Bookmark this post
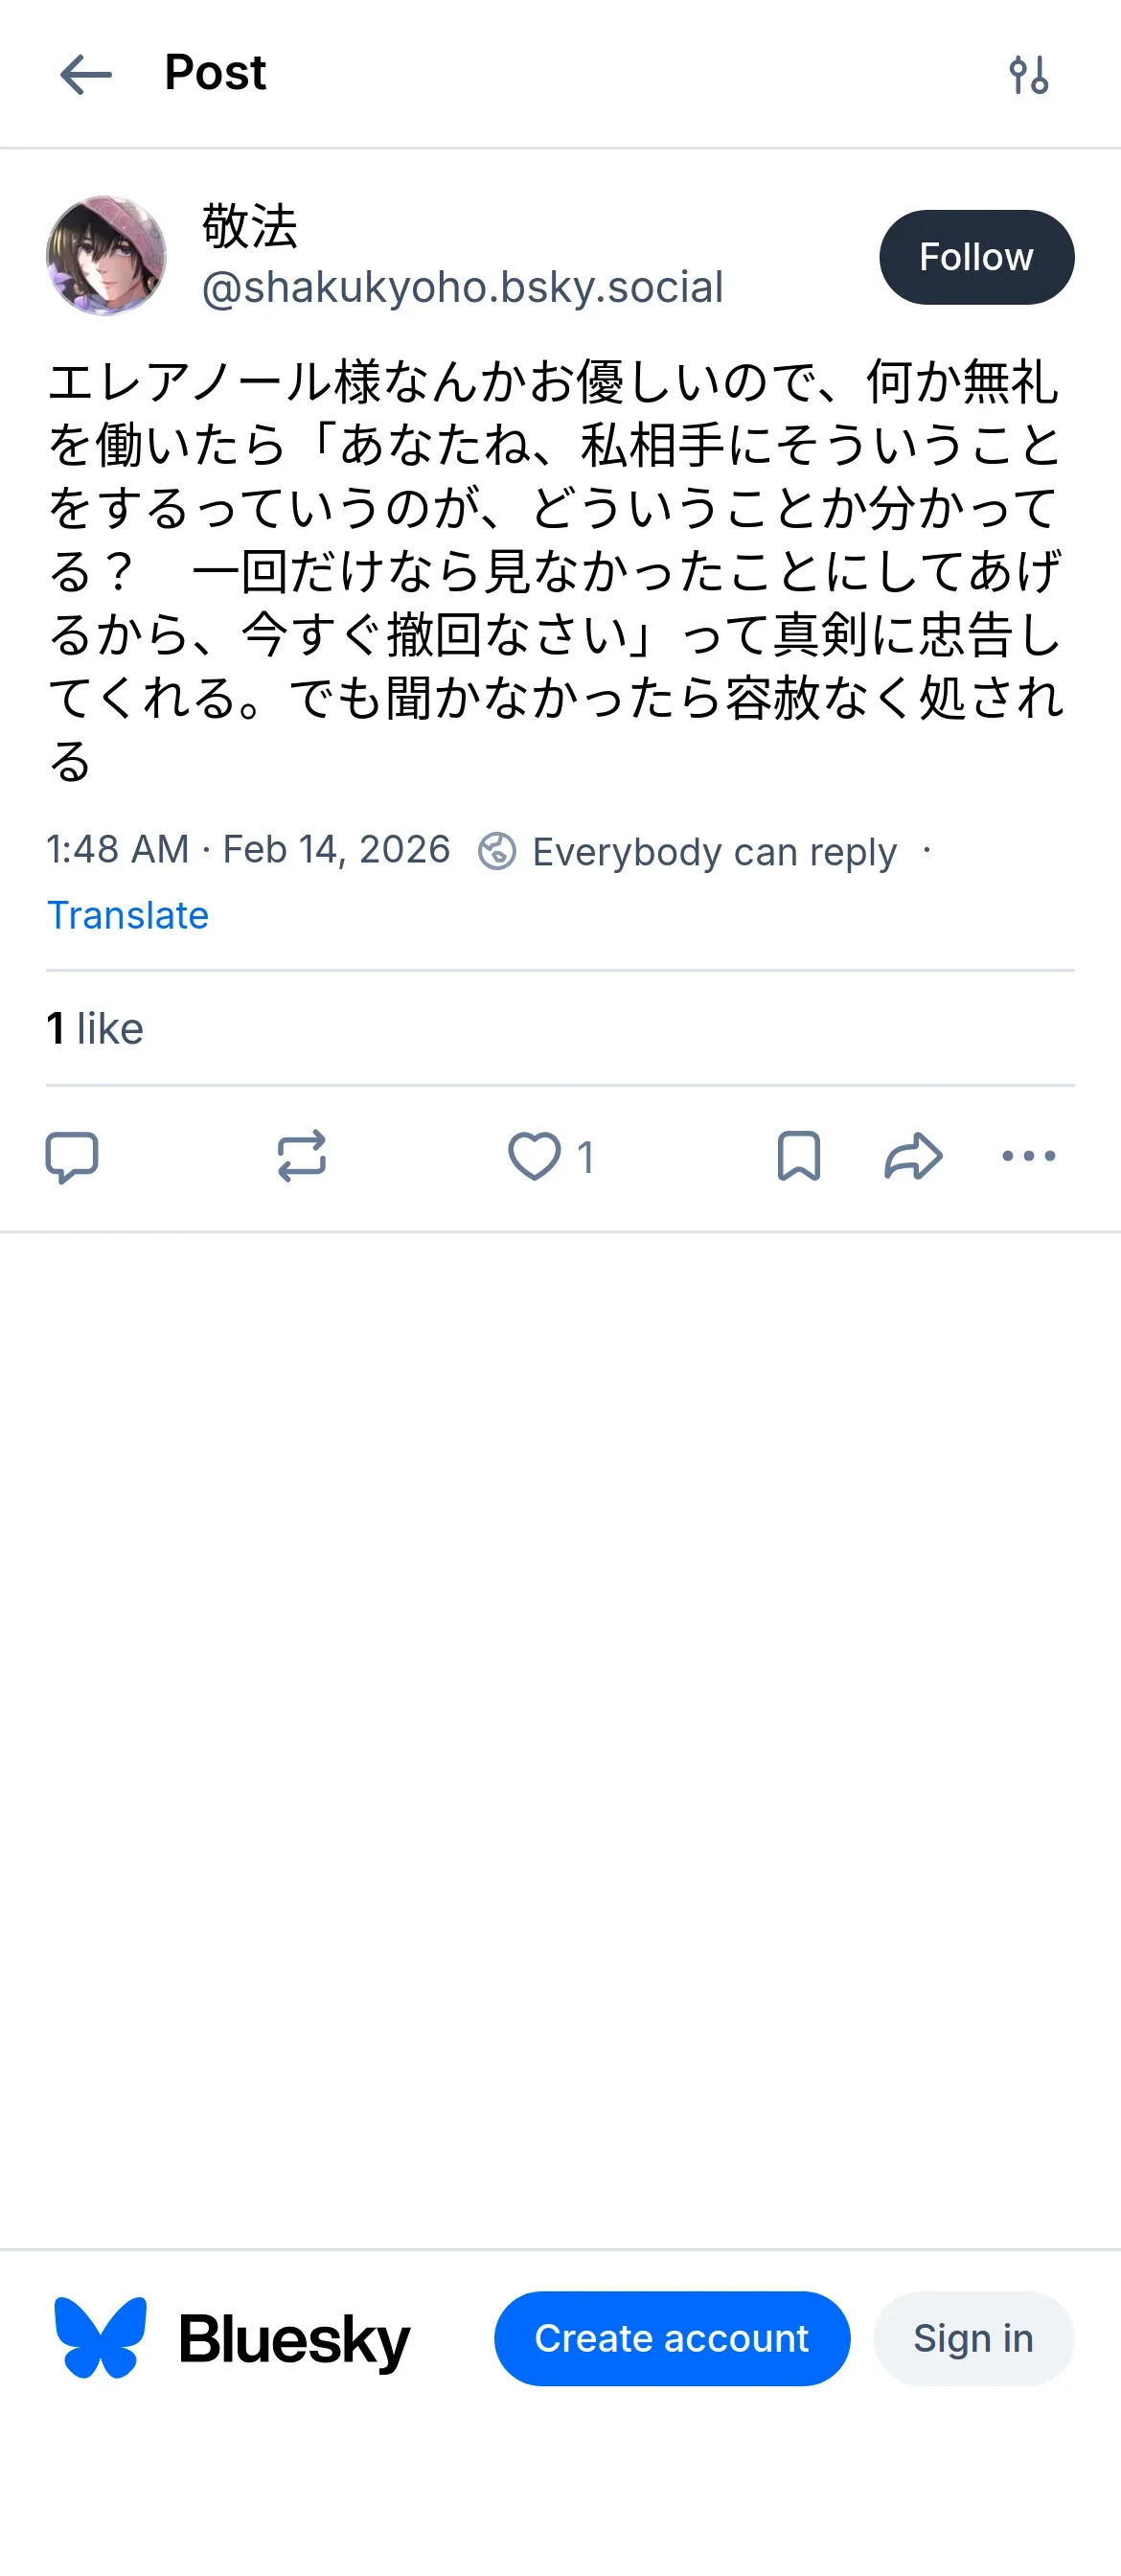Viewport: 1121px width, 2576px height. pyautogui.click(x=798, y=1157)
